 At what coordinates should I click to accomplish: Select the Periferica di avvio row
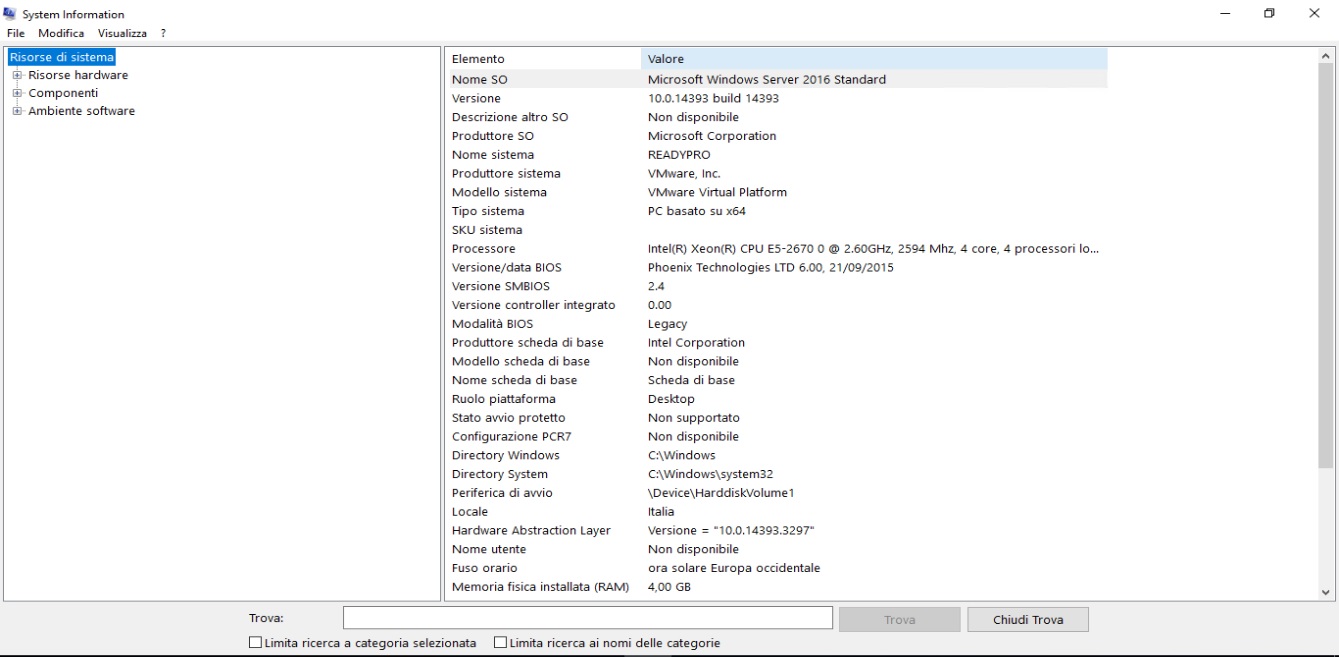point(776,493)
